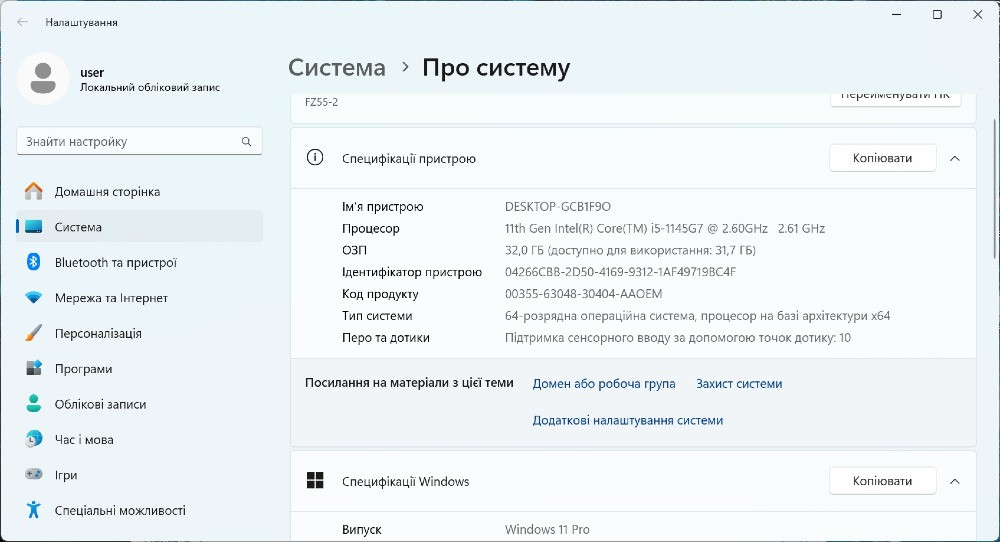
Task: Open Додаткові налаштування системи link
Action: point(627,421)
